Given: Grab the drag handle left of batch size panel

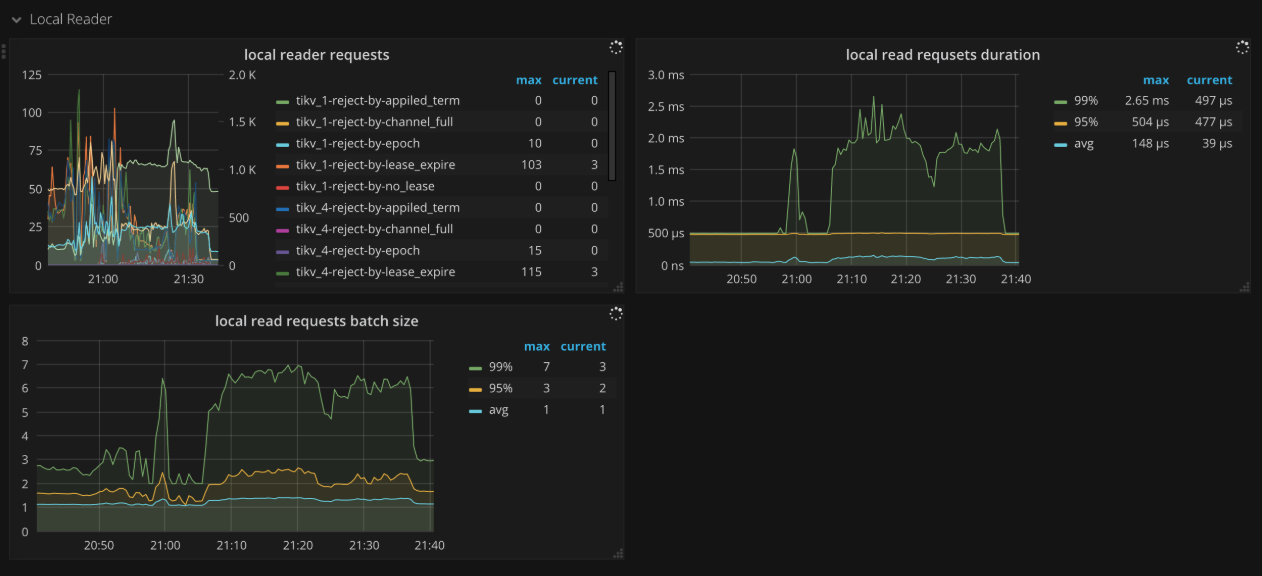Looking at the screenshot, I should click(7, 320).
